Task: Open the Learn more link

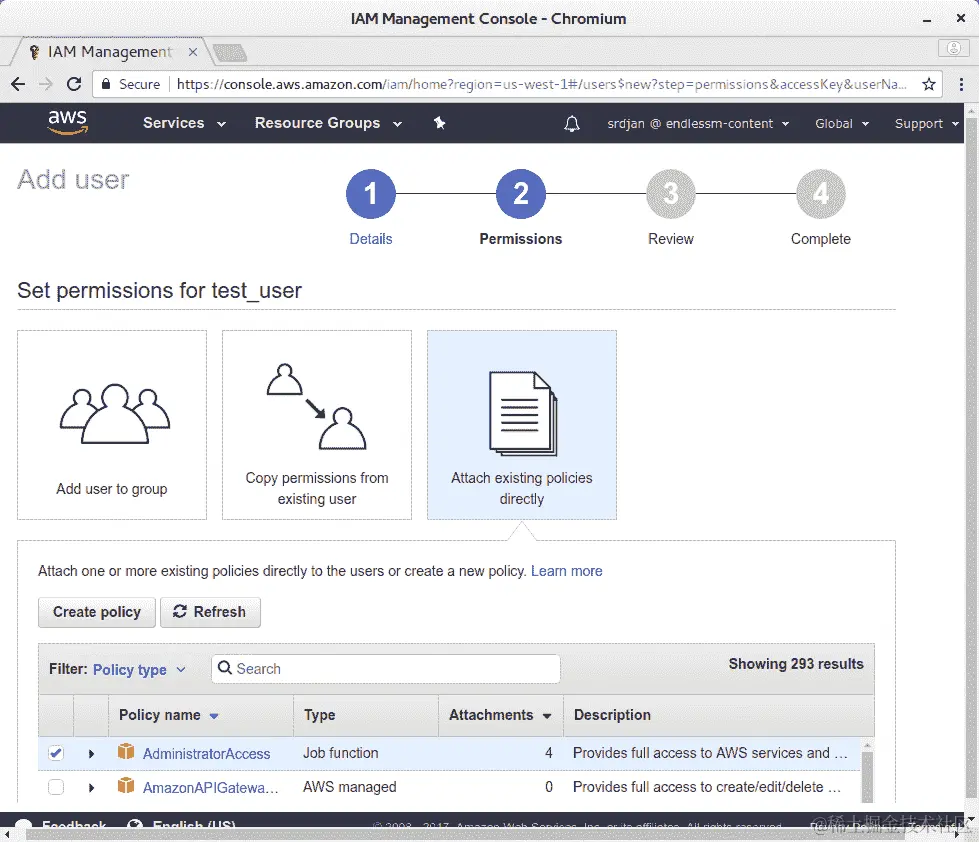Action: pos(566,571)
